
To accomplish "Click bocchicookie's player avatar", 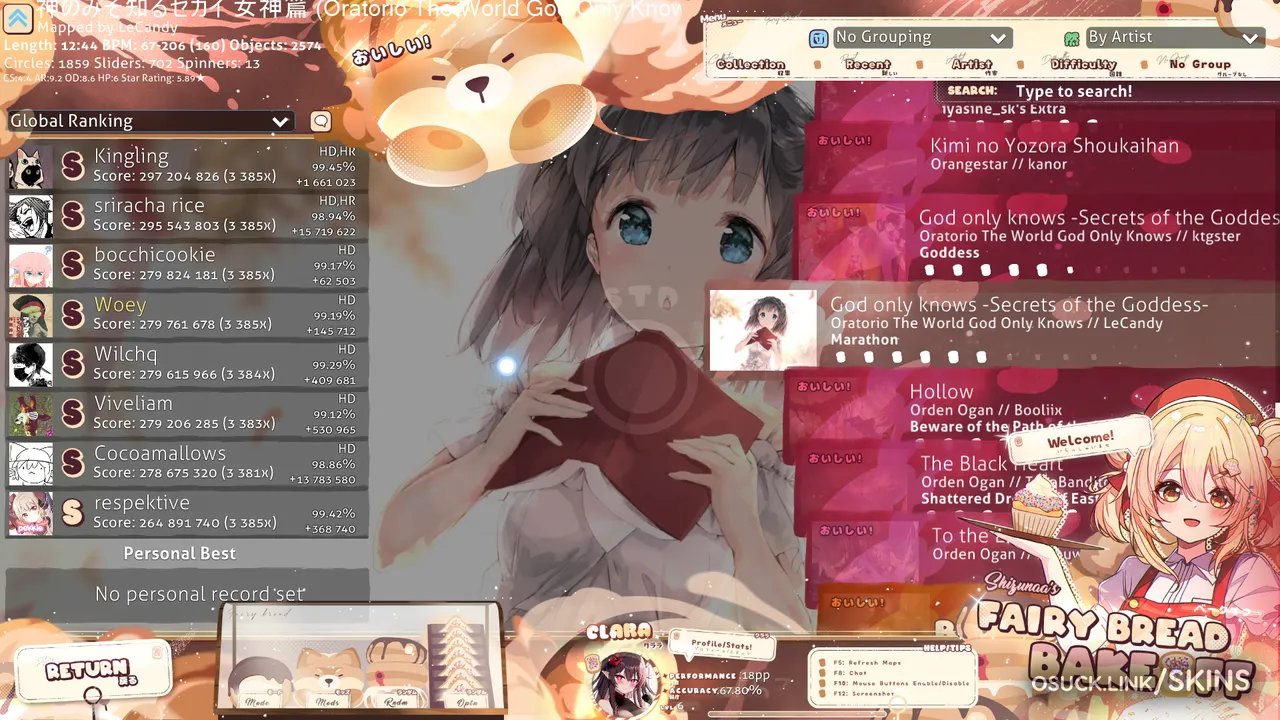I will point(31,266).
